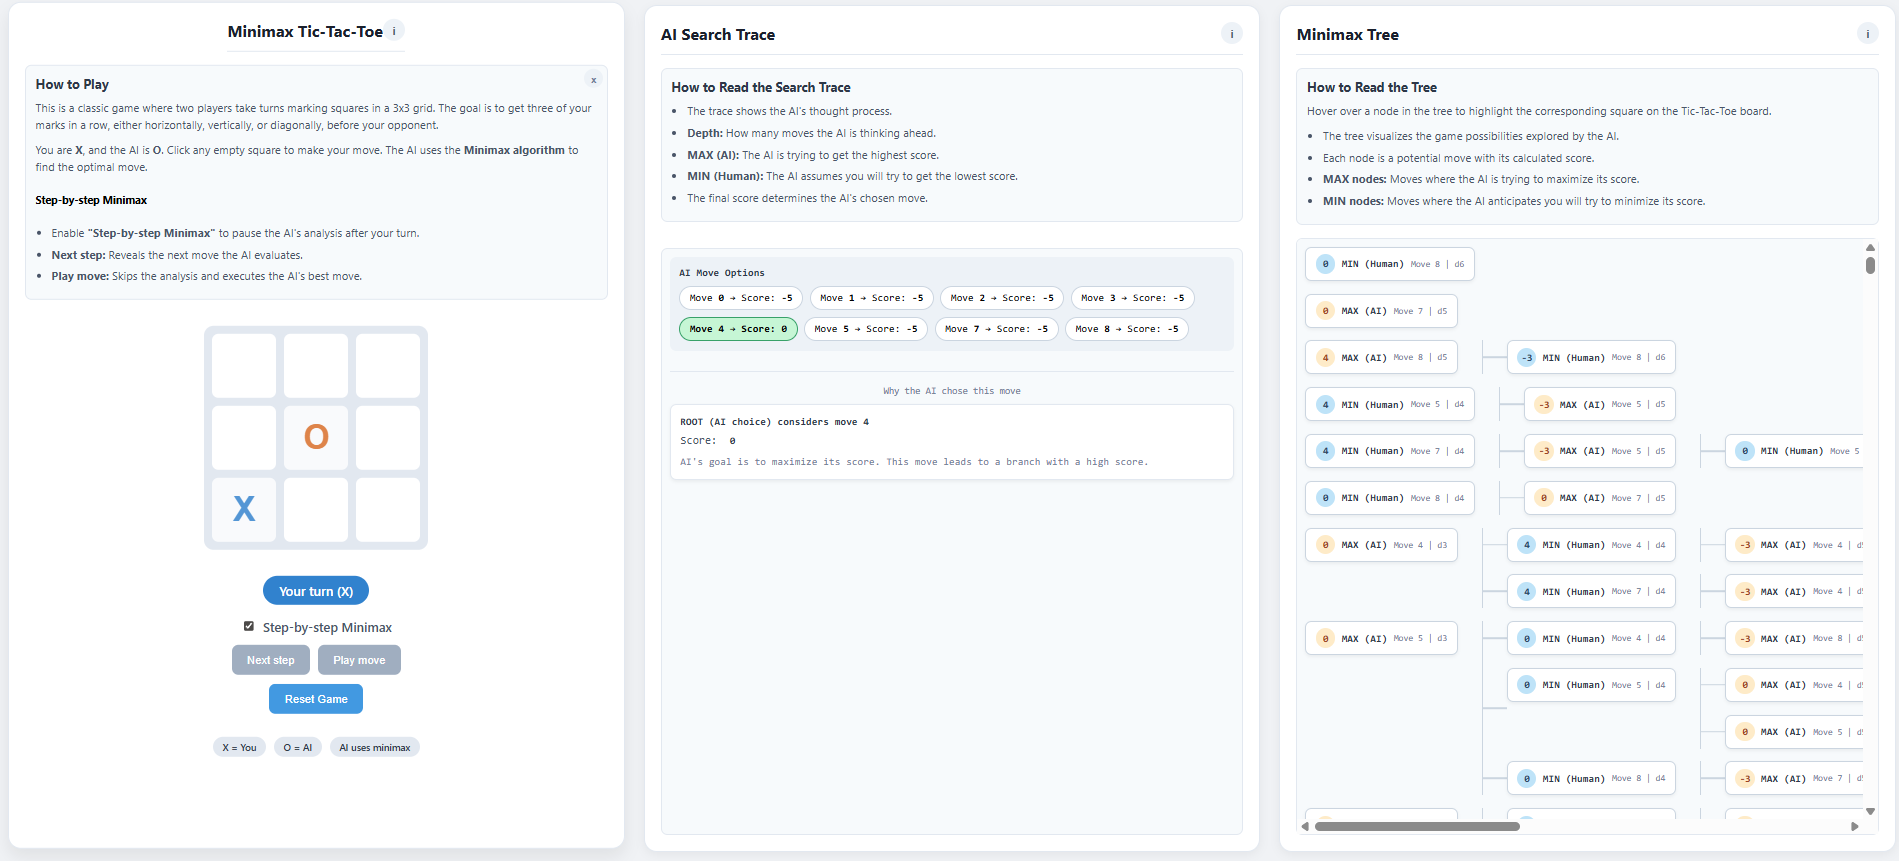This screenshot has height=861, width=1899.
Task: Select tree node MAX (AI) Move 7 scored -3
Action: coord(1795,778)
